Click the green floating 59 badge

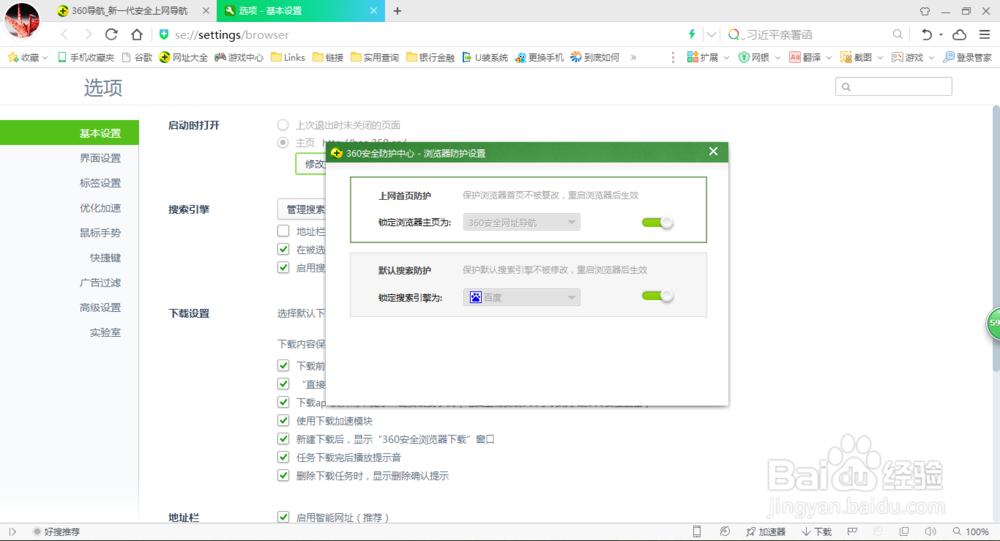point(993,324)
